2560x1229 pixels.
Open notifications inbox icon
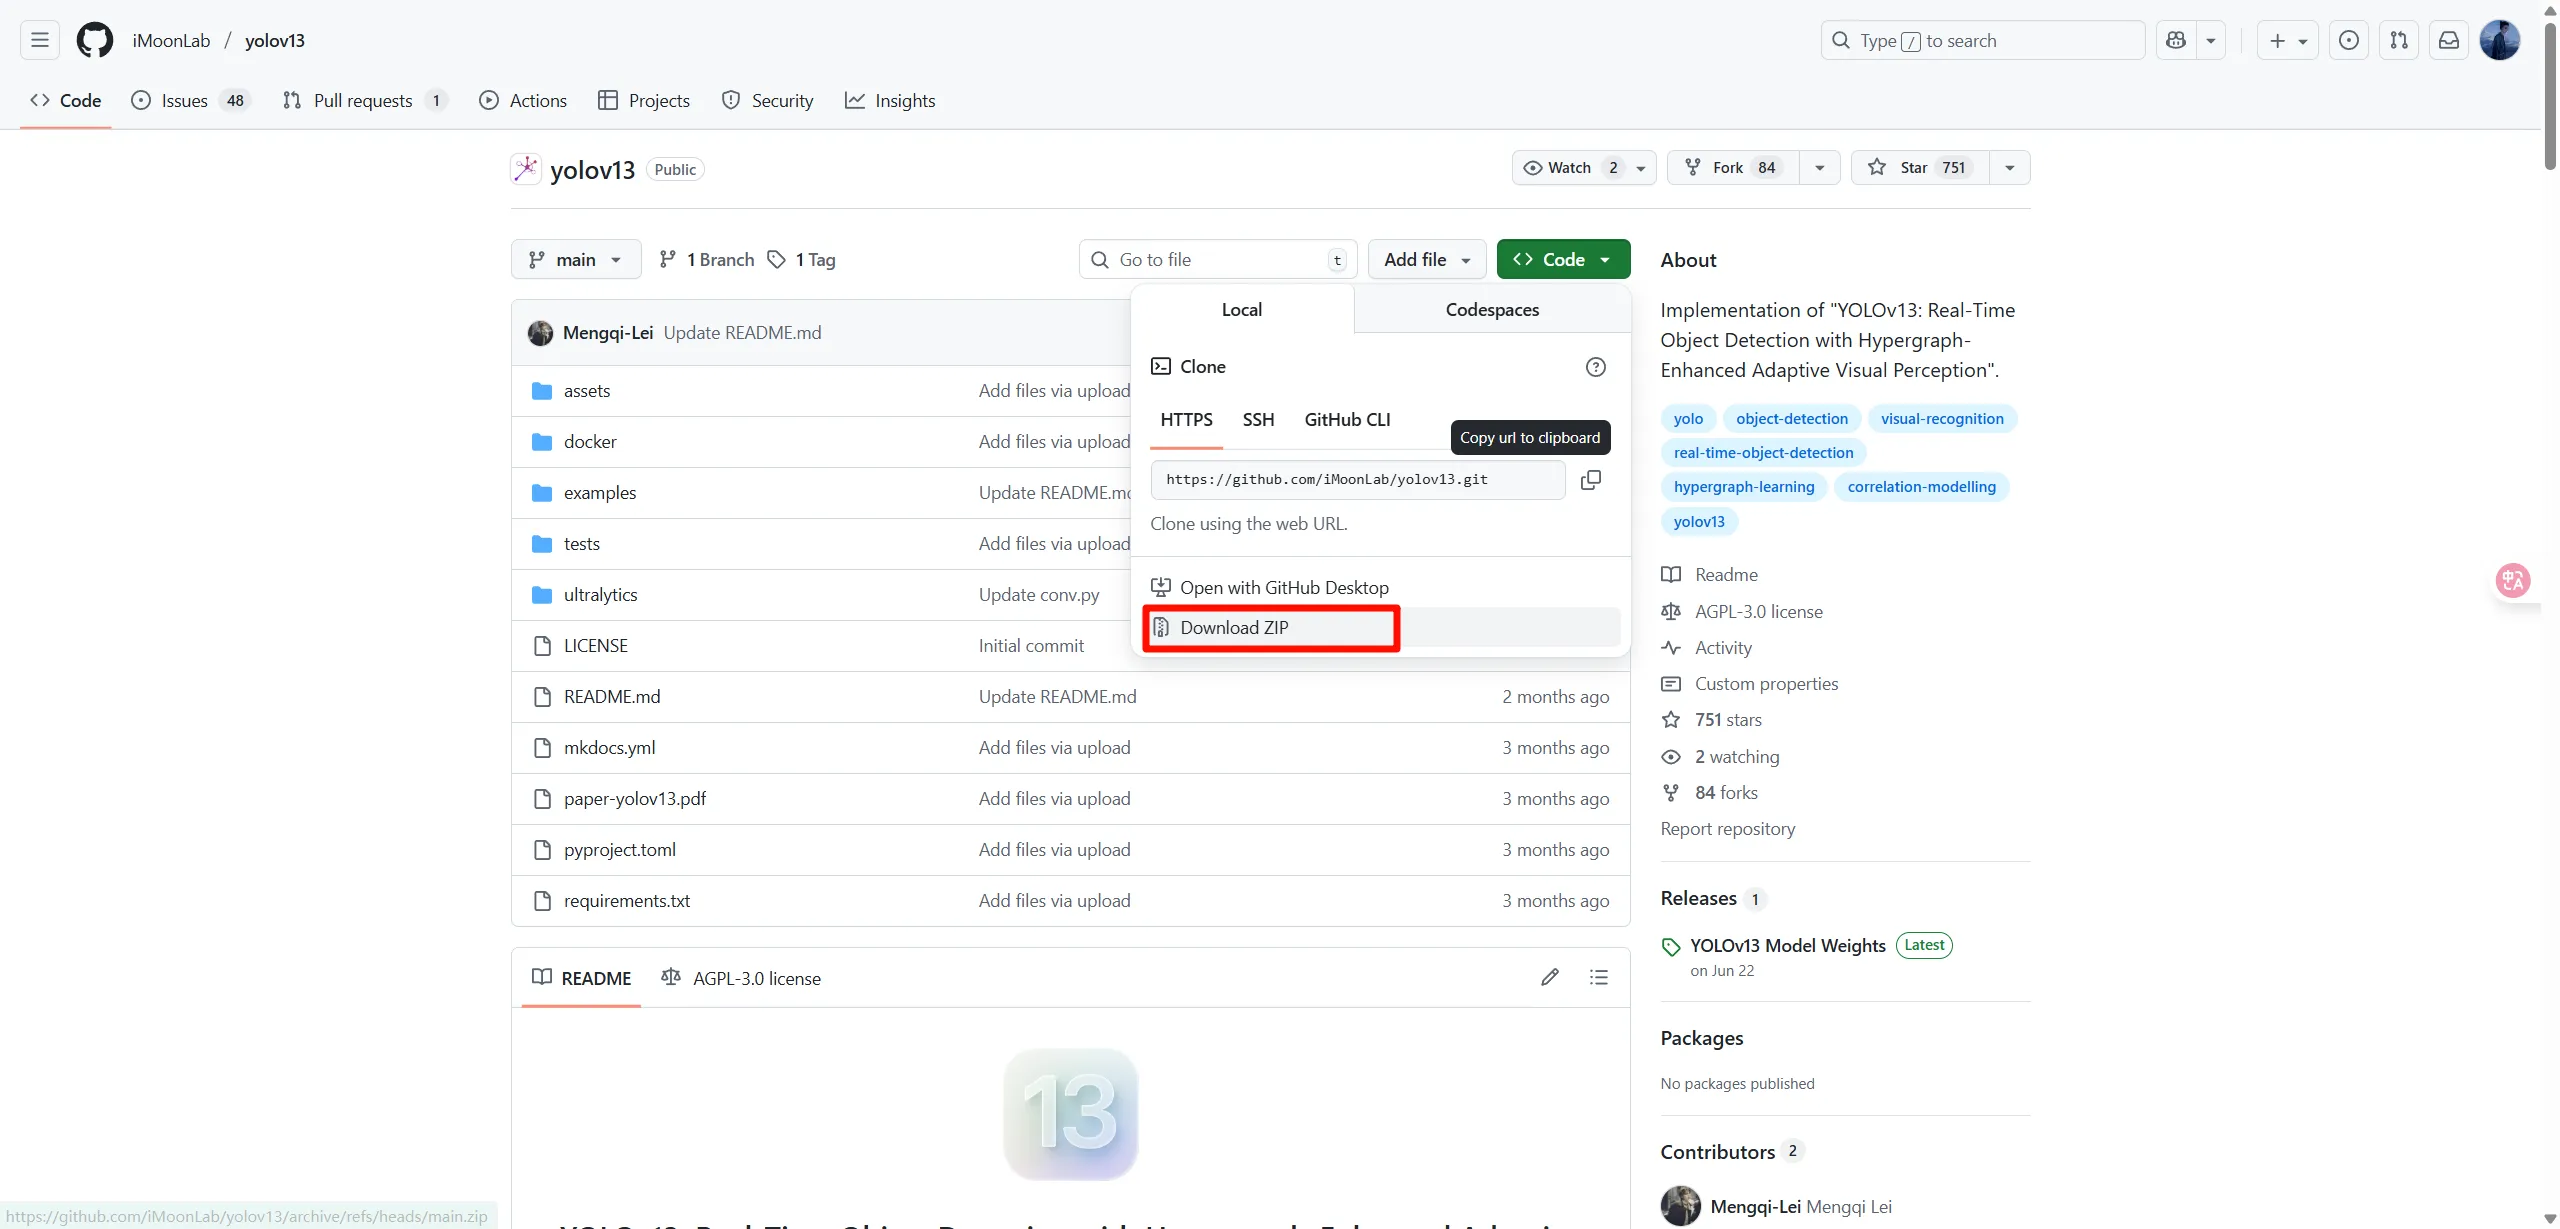(2448, 40)
